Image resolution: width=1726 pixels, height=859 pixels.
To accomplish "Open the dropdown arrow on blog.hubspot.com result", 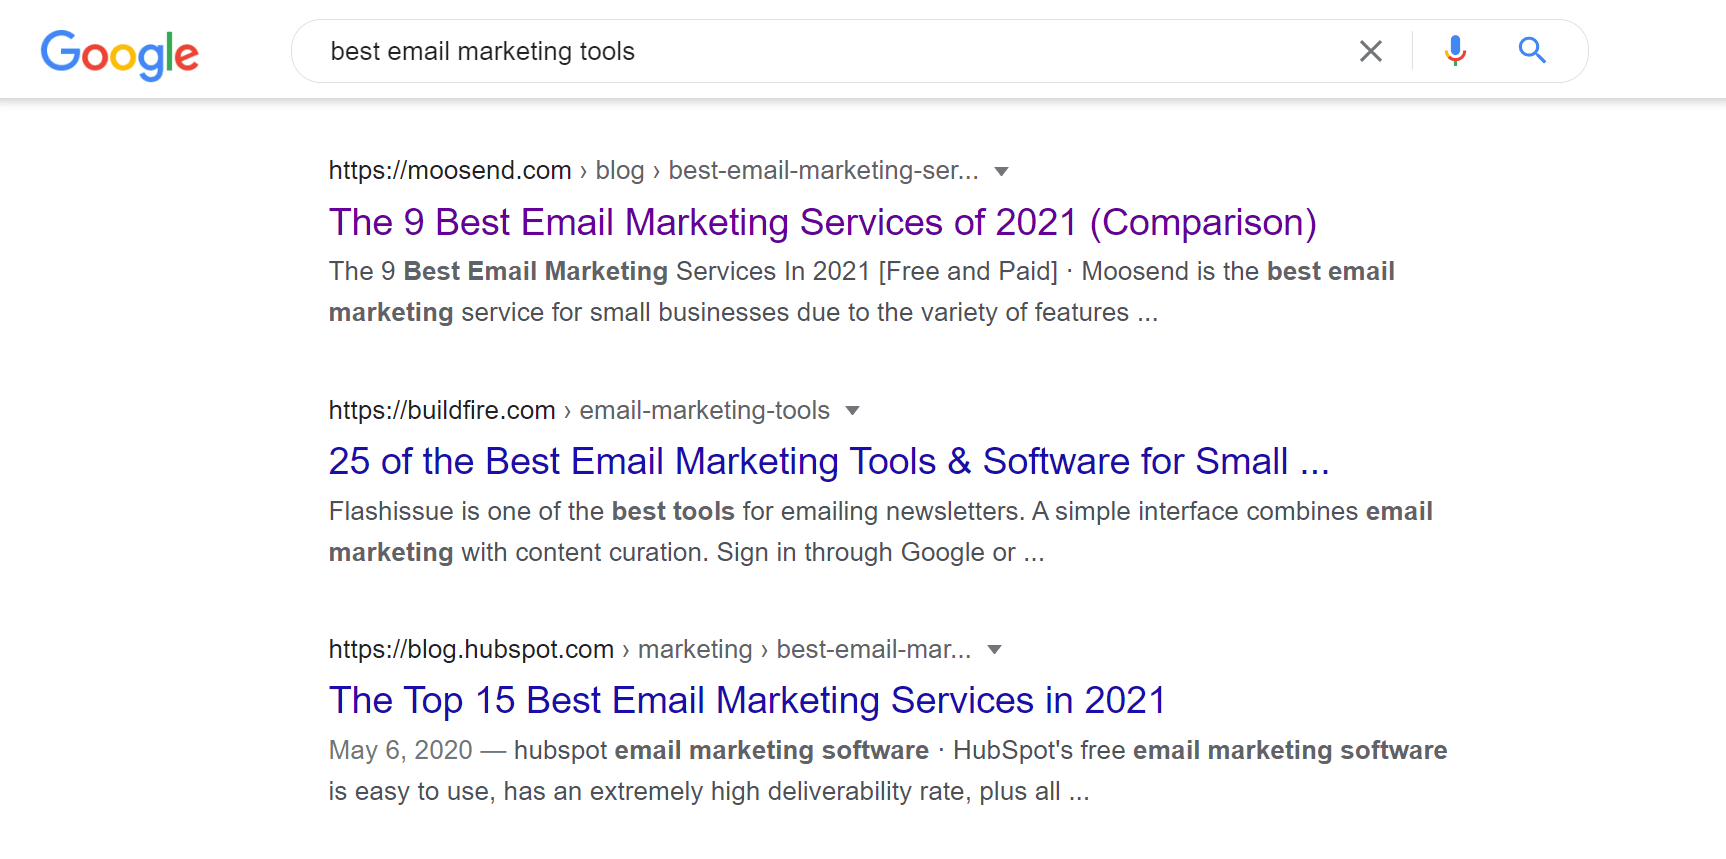I will click(x=994, y=650).
